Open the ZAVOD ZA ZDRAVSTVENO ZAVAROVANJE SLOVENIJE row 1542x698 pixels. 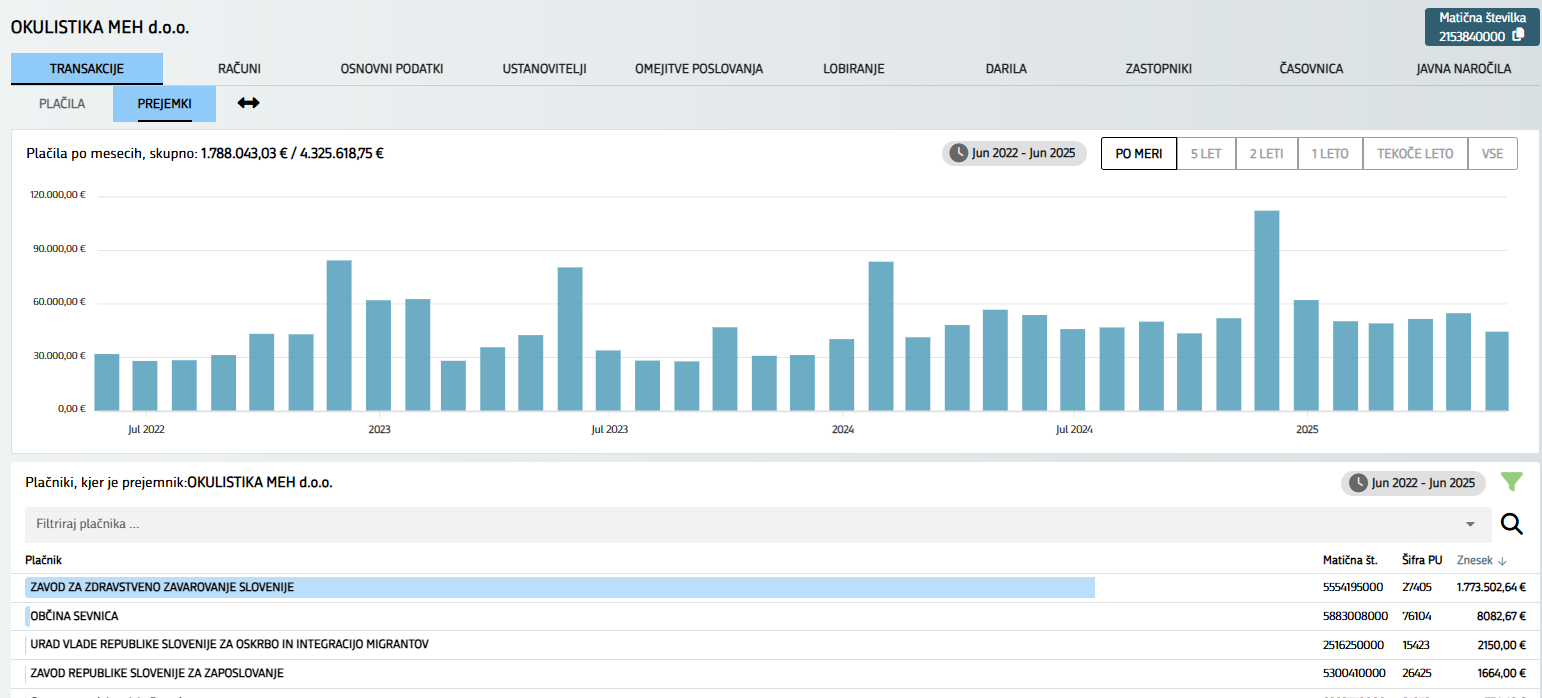point(162,587)
